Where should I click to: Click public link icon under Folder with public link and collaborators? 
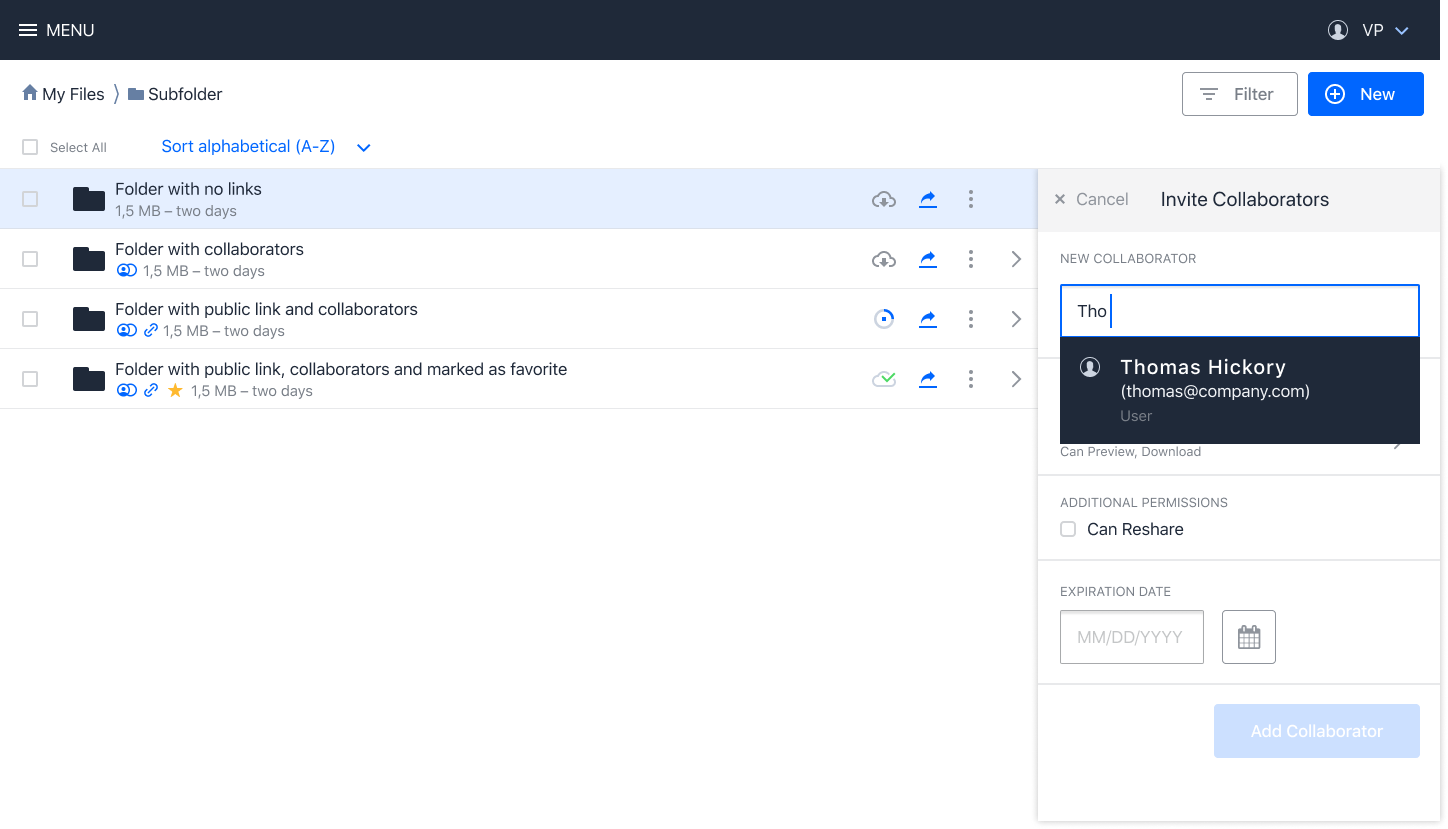[151, 331]
